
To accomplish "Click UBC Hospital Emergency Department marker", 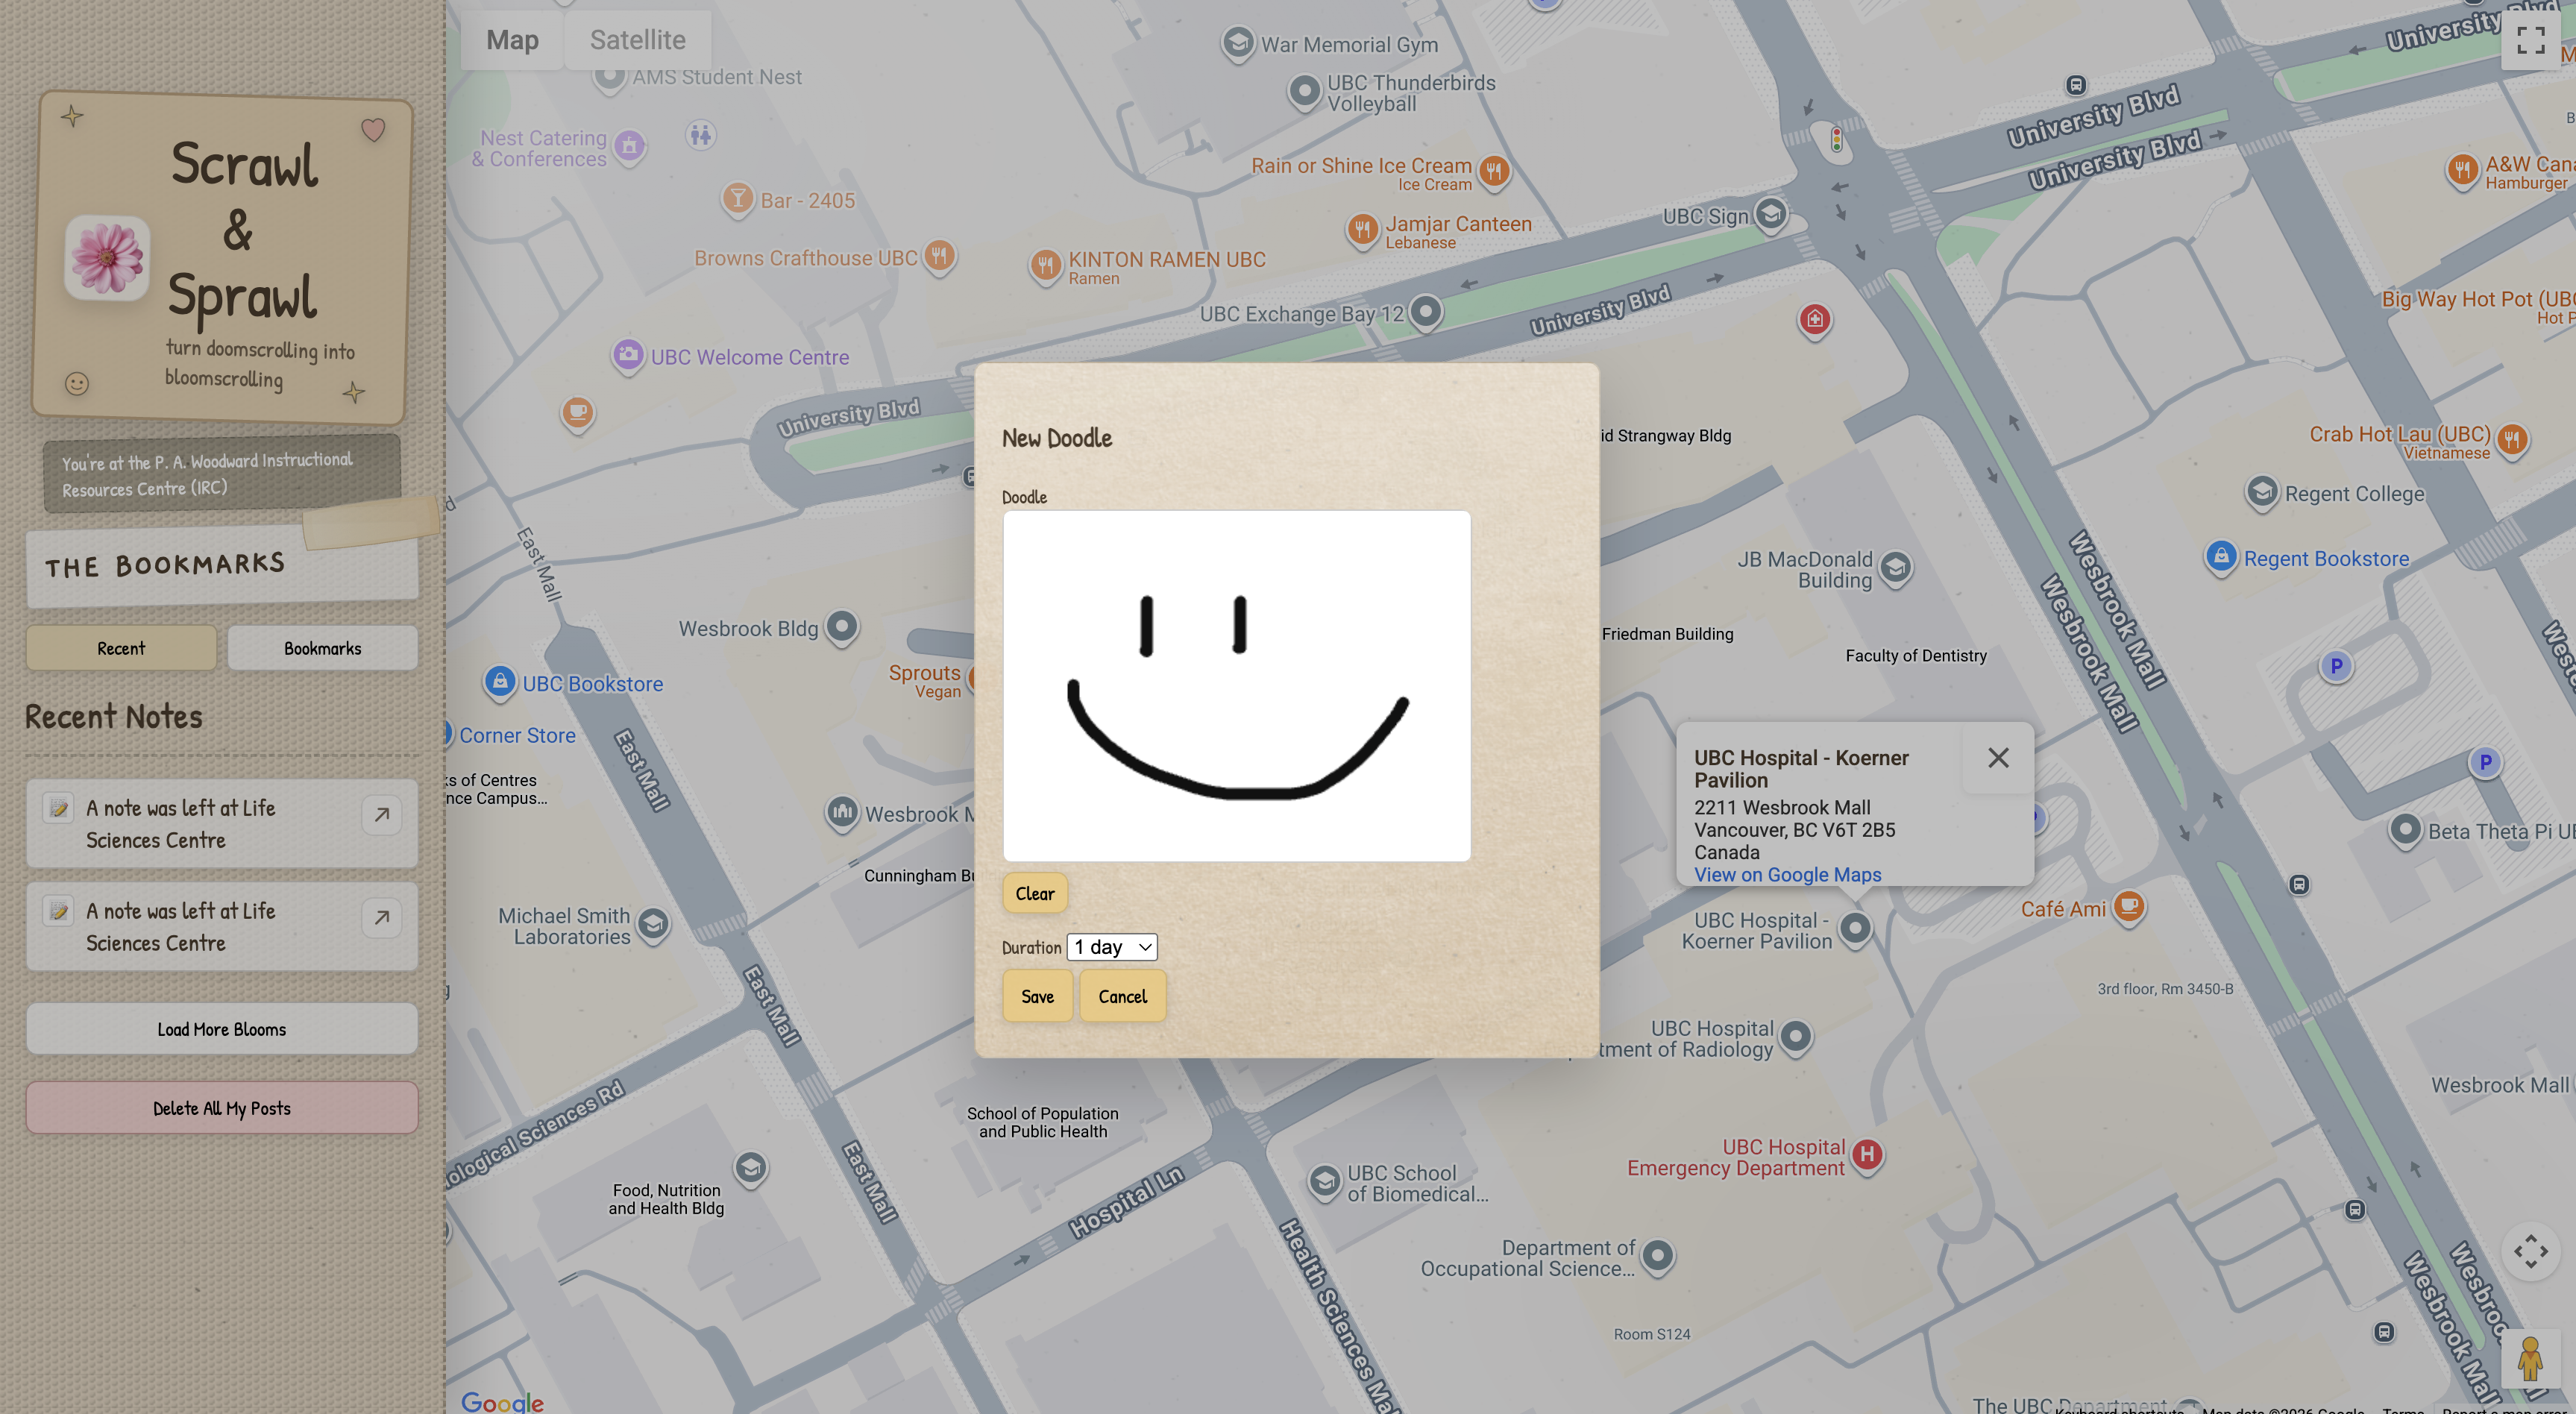I will coord(1867,1155).
